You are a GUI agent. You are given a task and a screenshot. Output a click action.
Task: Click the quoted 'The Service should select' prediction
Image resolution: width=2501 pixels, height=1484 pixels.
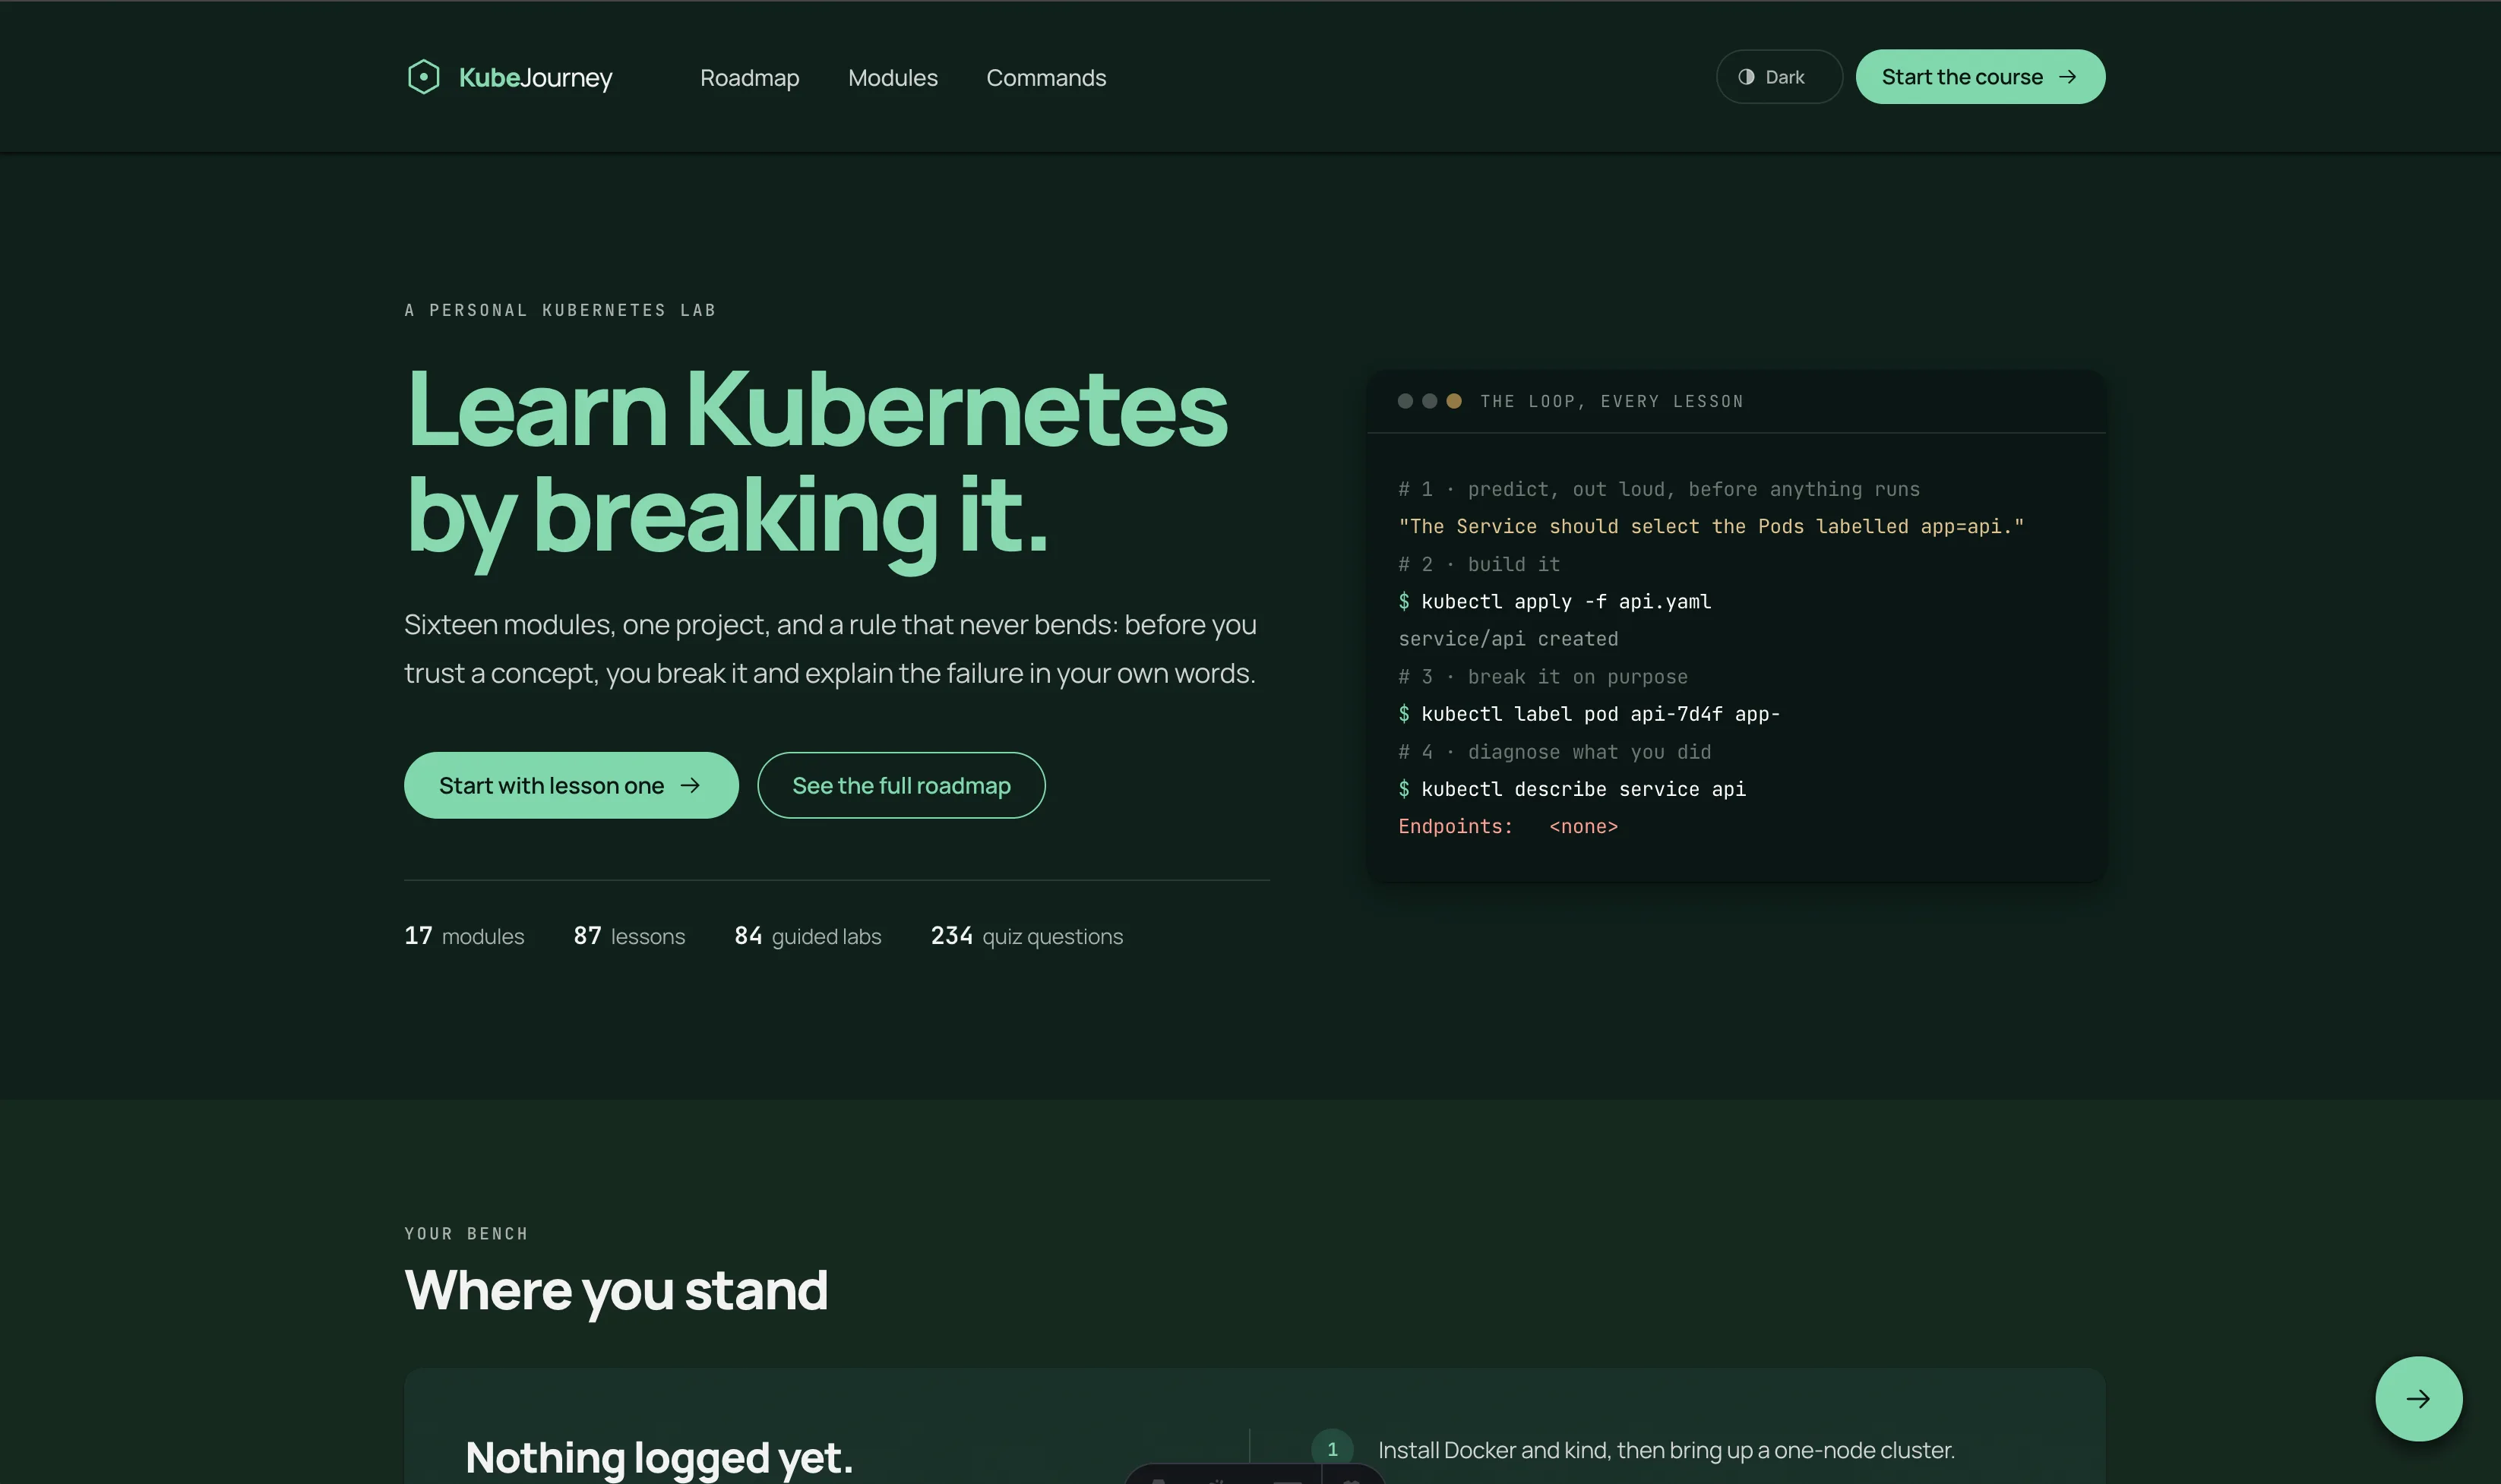pos(1711,526)
